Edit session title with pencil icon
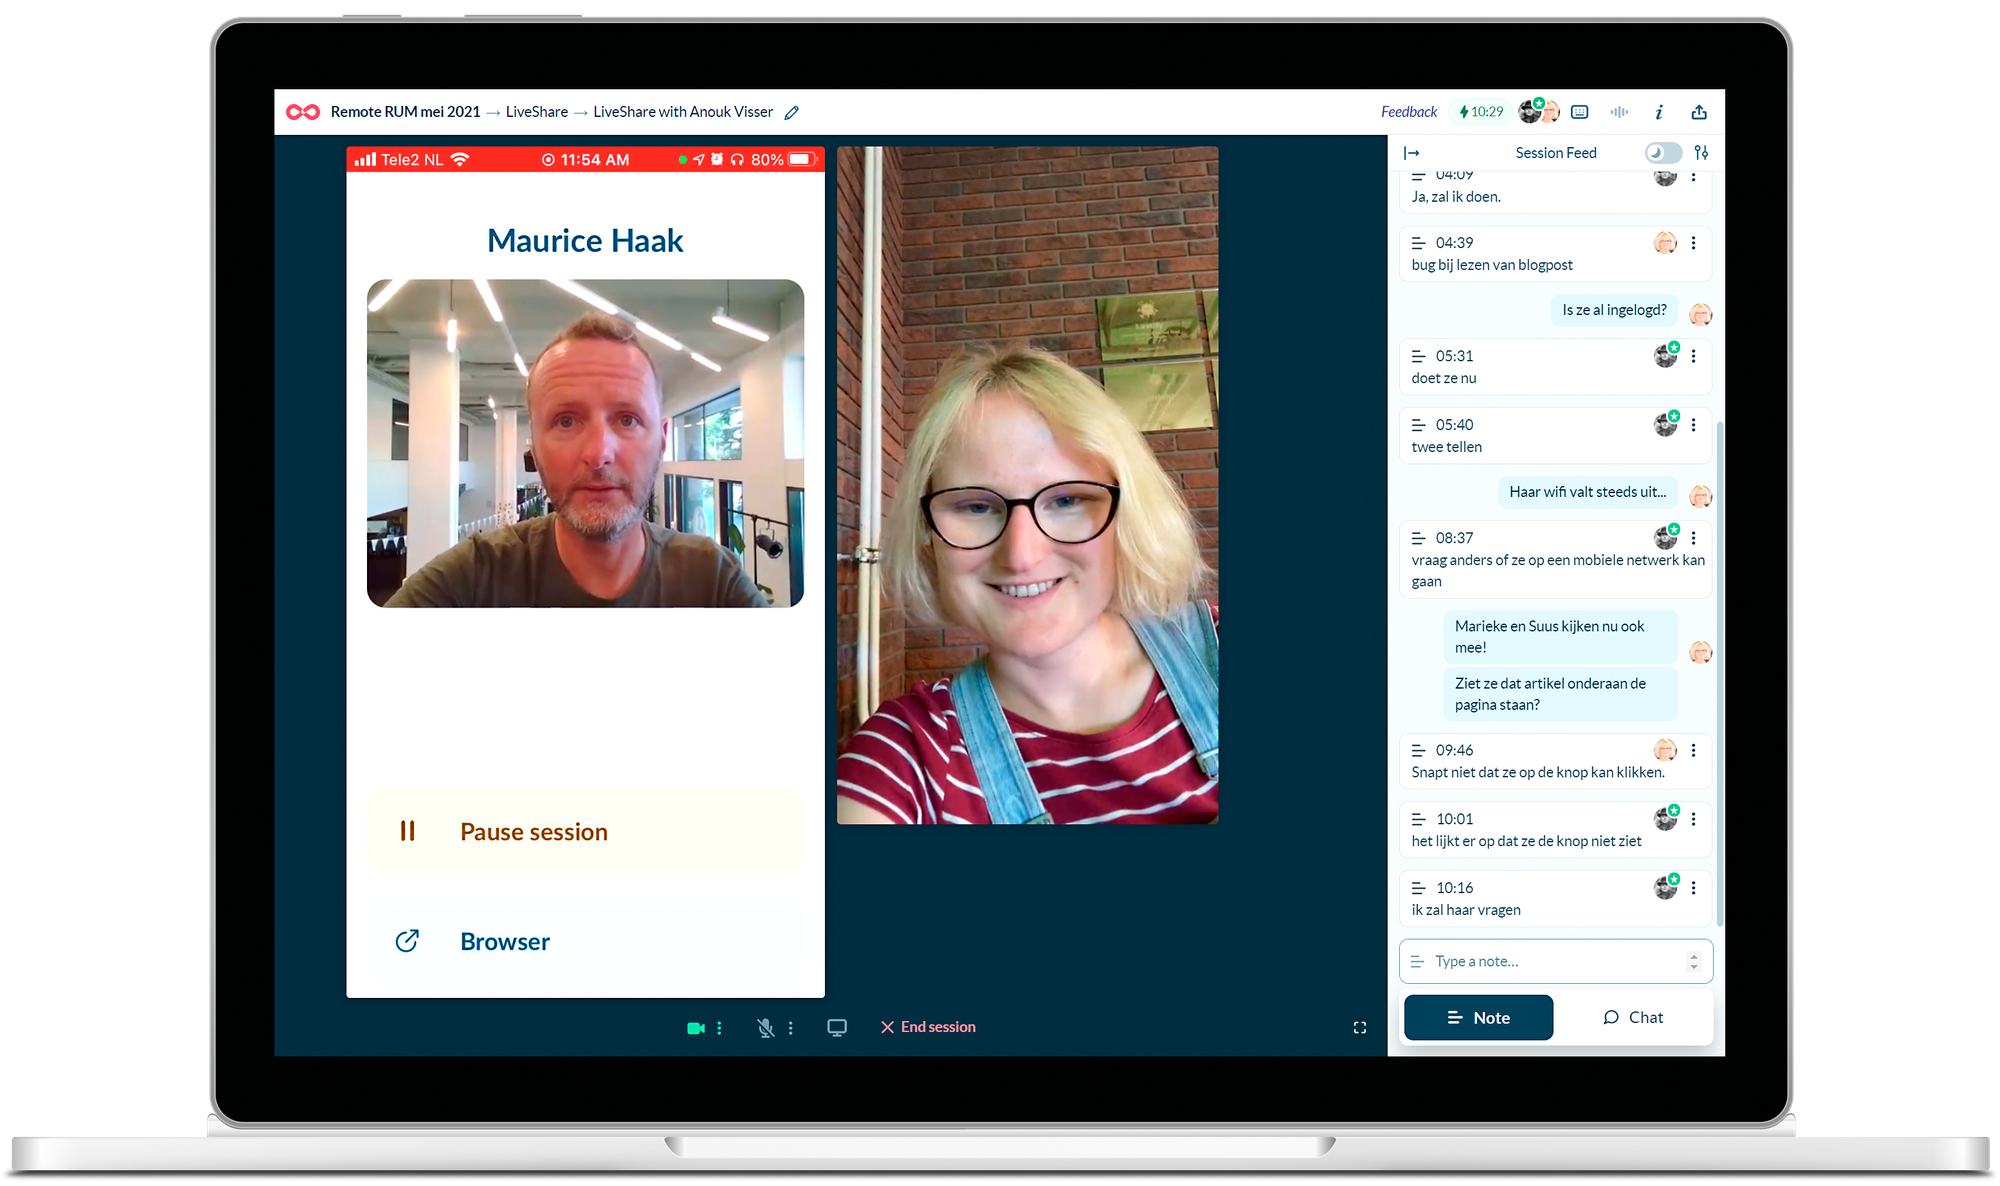This screenshot has height=1186, width=2000. (x=792, y=113)
